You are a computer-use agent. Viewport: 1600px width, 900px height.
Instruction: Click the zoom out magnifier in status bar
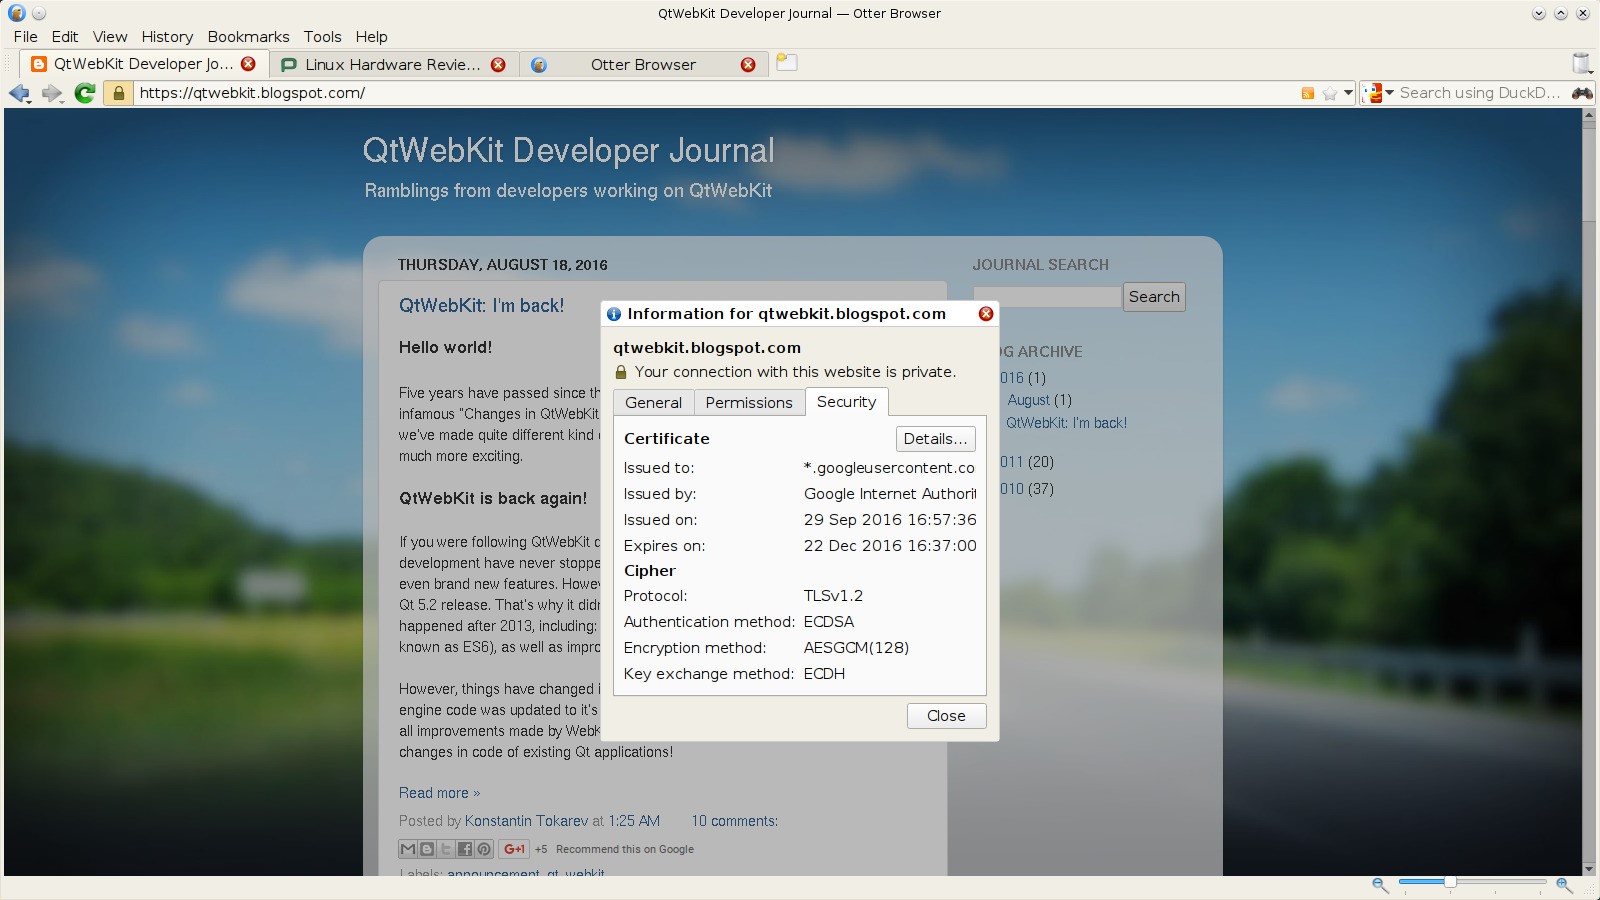tap(1380, 885)
